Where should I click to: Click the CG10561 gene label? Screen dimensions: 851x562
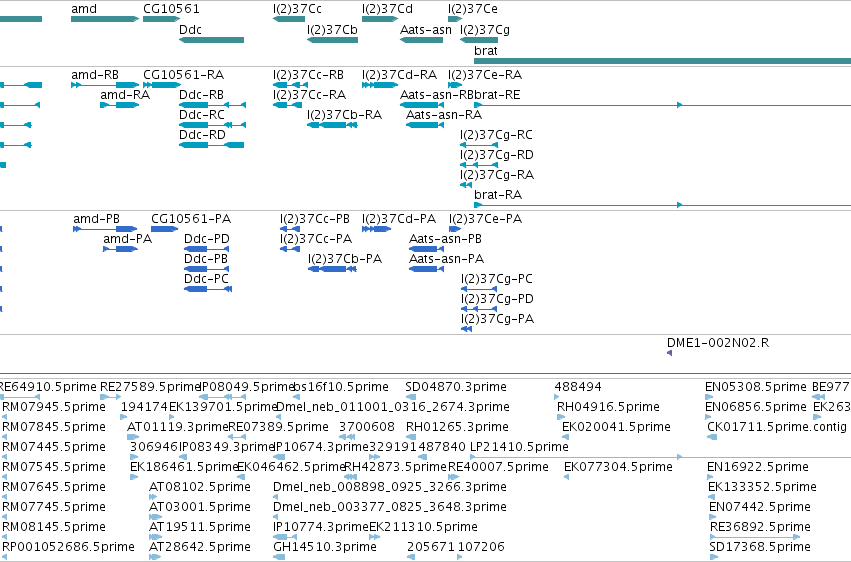click(x=171, y=9)
